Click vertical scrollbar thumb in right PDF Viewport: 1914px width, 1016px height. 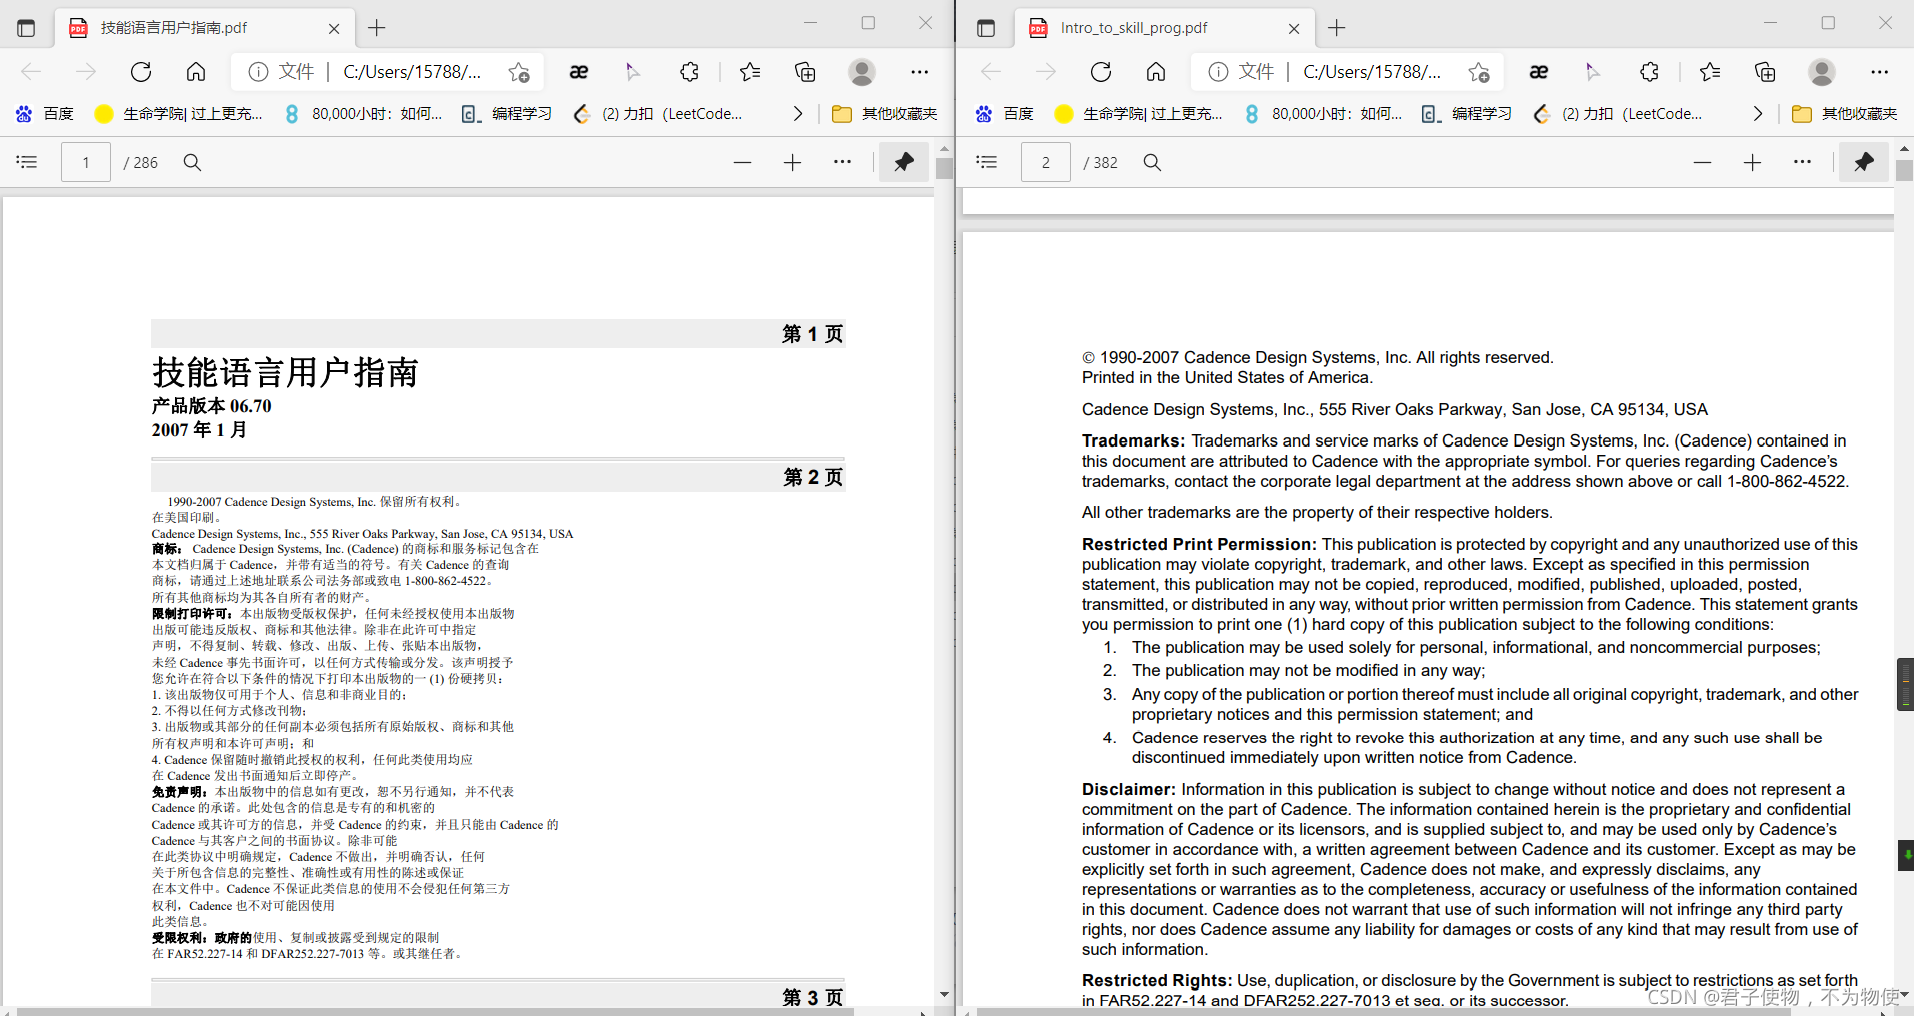tap(1904, 170)
